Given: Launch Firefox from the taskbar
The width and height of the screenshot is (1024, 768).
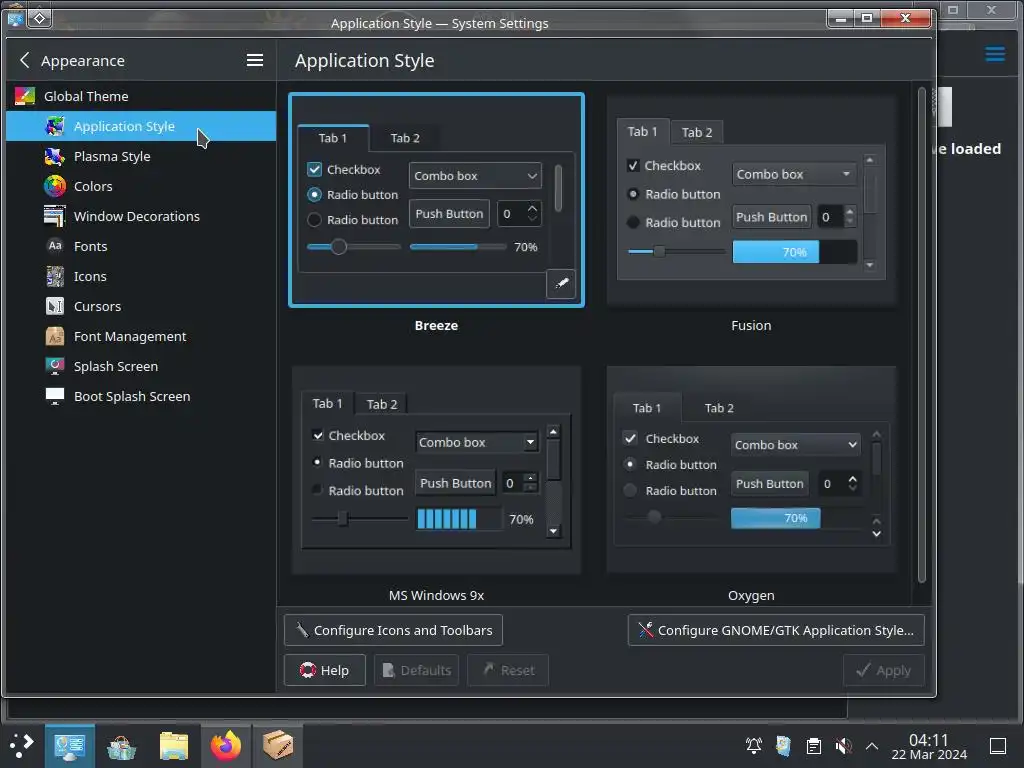Looking at the screenshot, I should [x=226, y=746].
